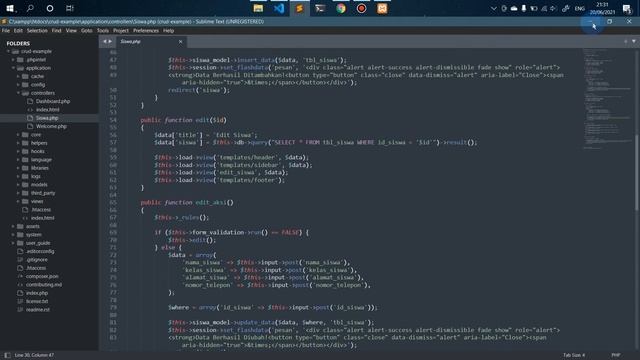Image resolution: width=640 pixels, height=360 pixels.
Task: Collapse application folder
Action: 13,68
